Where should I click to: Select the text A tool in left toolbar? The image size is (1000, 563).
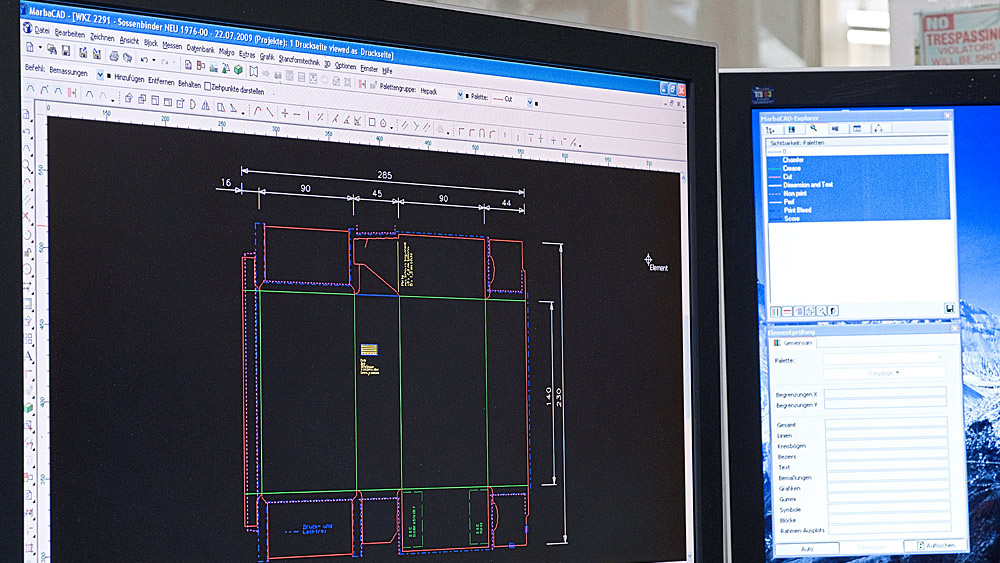(x=29, y=358)
